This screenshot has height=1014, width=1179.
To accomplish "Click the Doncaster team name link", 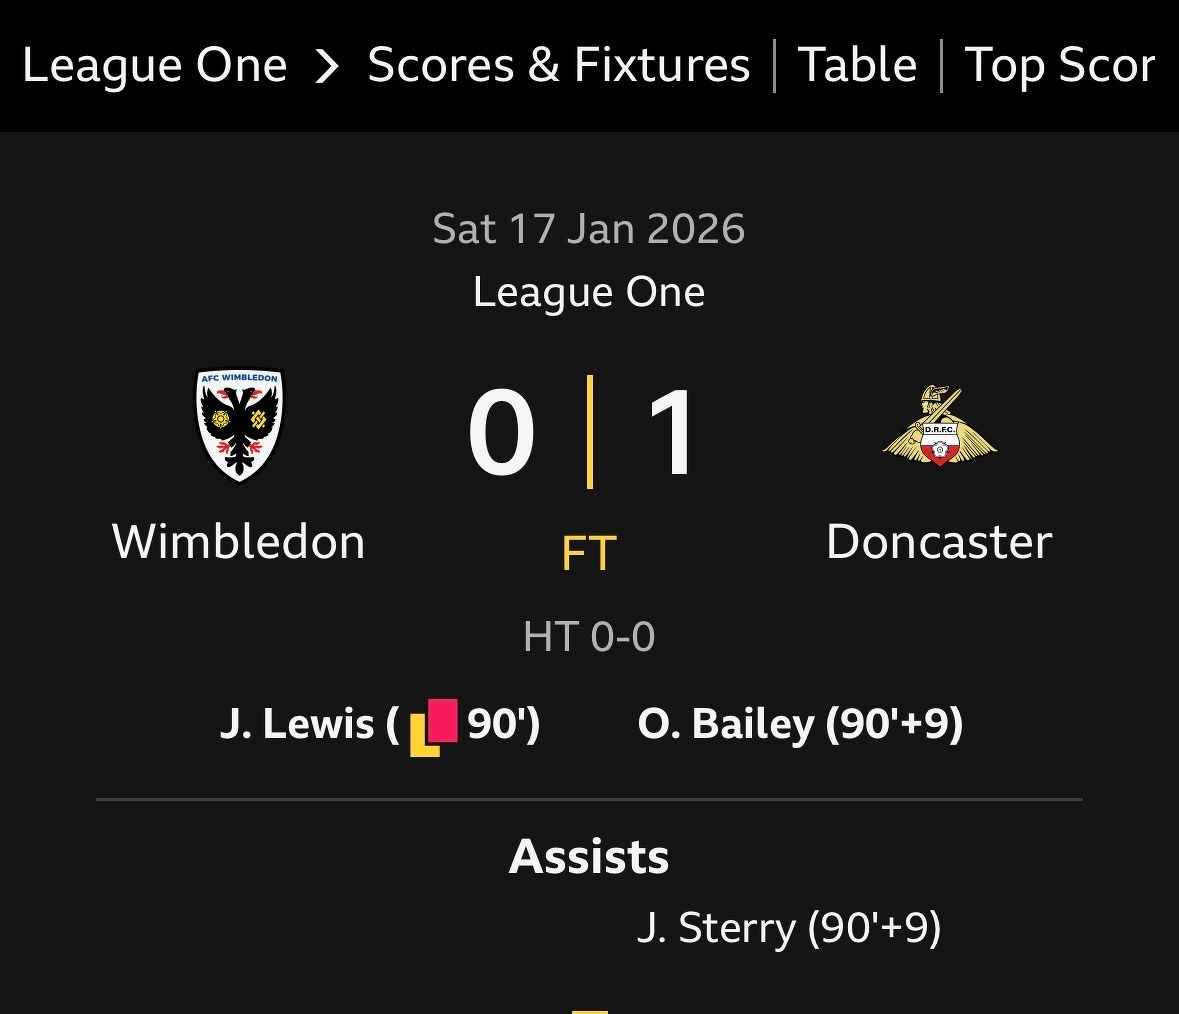I will pos(938,541).
